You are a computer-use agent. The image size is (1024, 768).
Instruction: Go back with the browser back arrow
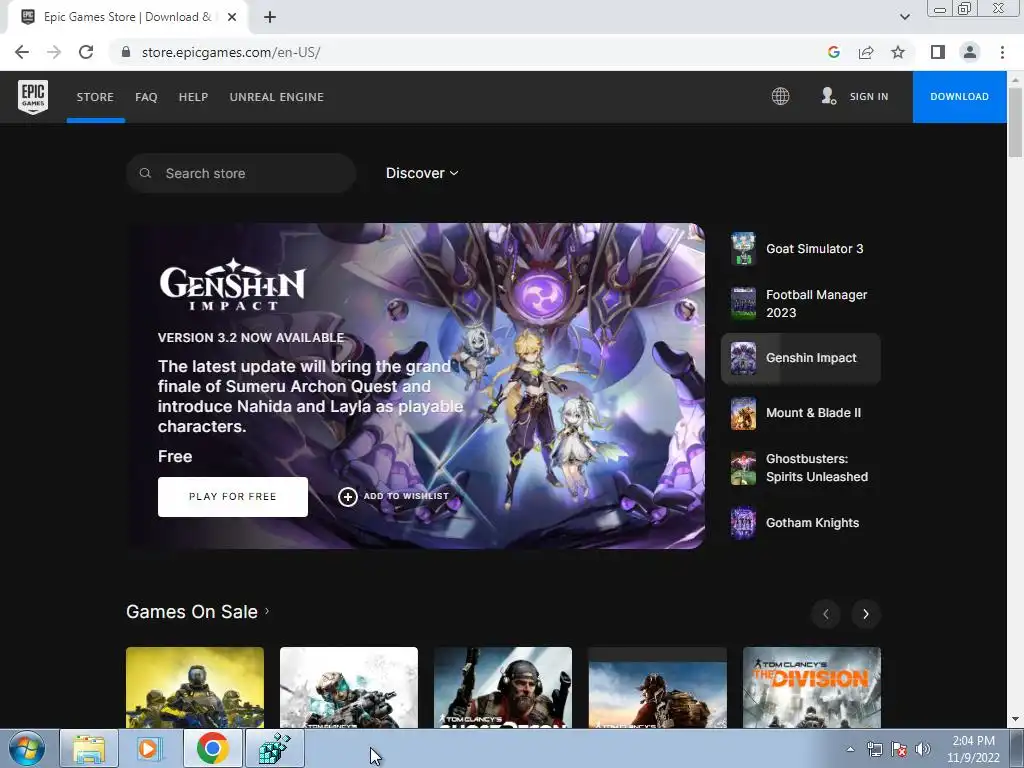[22, 52]
